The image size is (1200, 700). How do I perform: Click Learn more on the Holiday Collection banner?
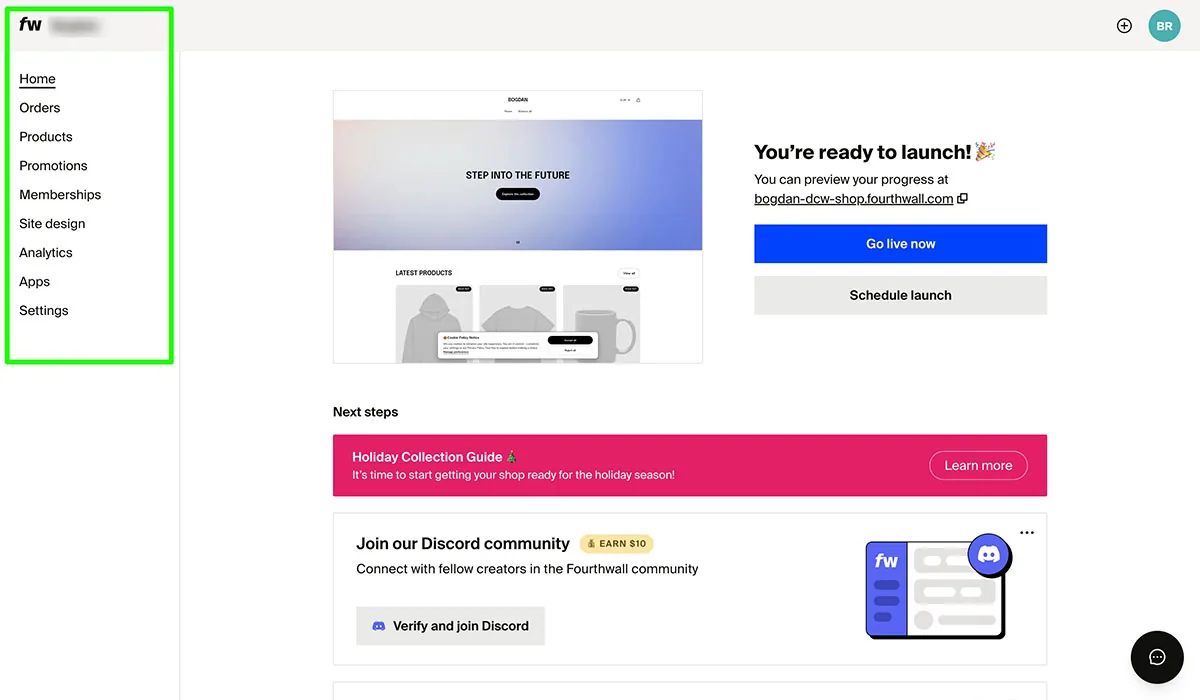tap(978, 465)
